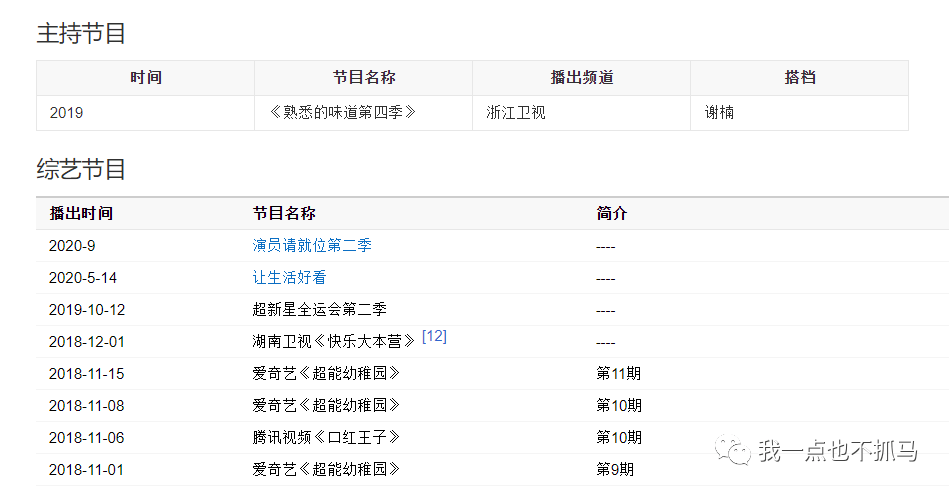Viewport: 949px width, 492px height.
Task: Select the 超新星全运会第二季 cell
Action: point(320,310)
